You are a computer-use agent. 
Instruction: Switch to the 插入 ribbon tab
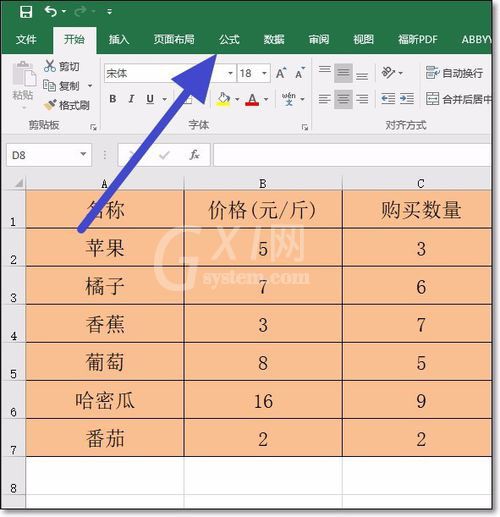click(119, 39)
